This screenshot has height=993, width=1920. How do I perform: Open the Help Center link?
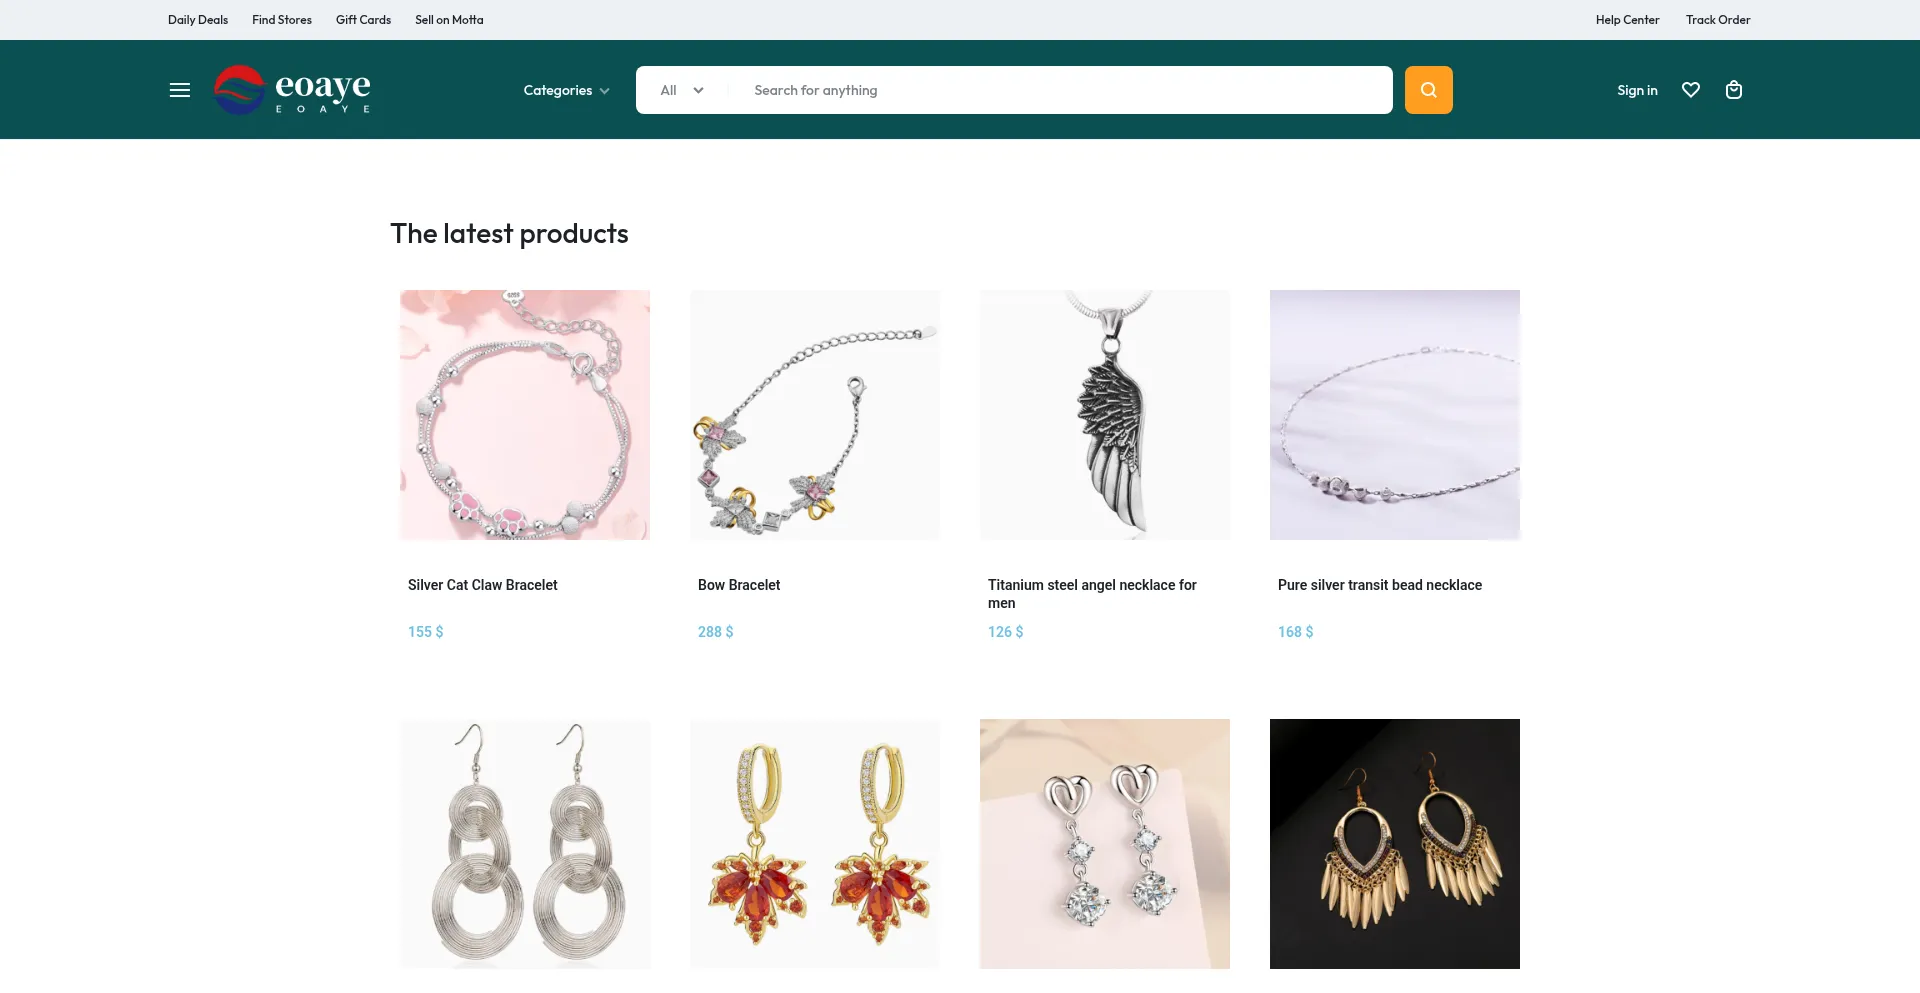click(x=1627, y=20)
